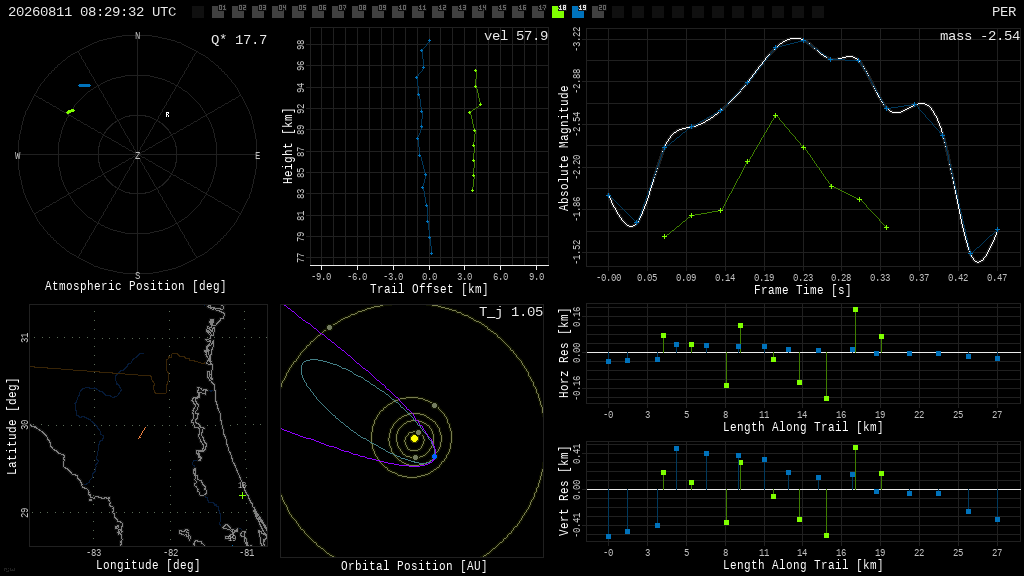The image size is (1024, 576).
Task: Click the gray station 20 indicator box
Action: (598, 12)
